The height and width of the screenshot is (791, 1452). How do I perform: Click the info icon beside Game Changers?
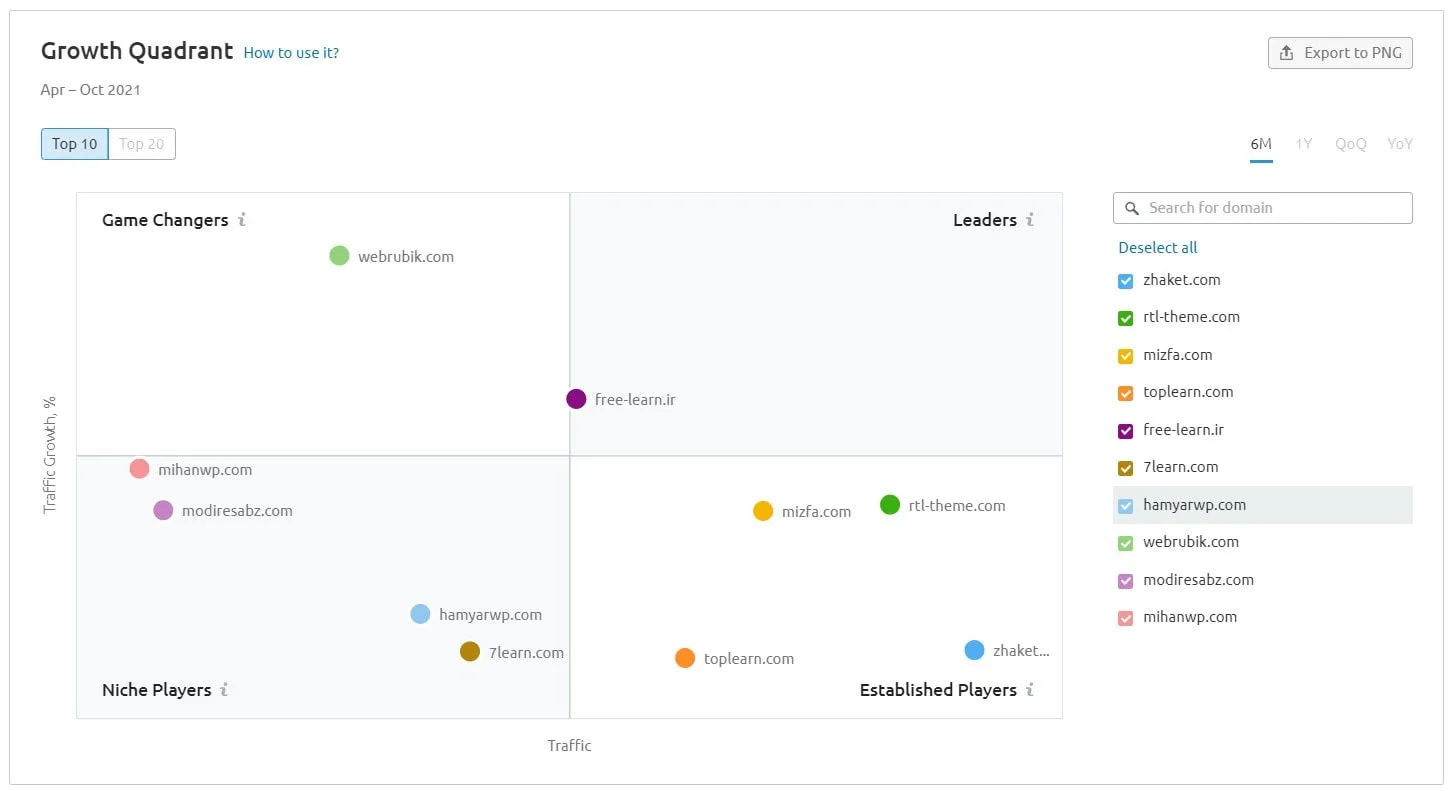[242, 220]
